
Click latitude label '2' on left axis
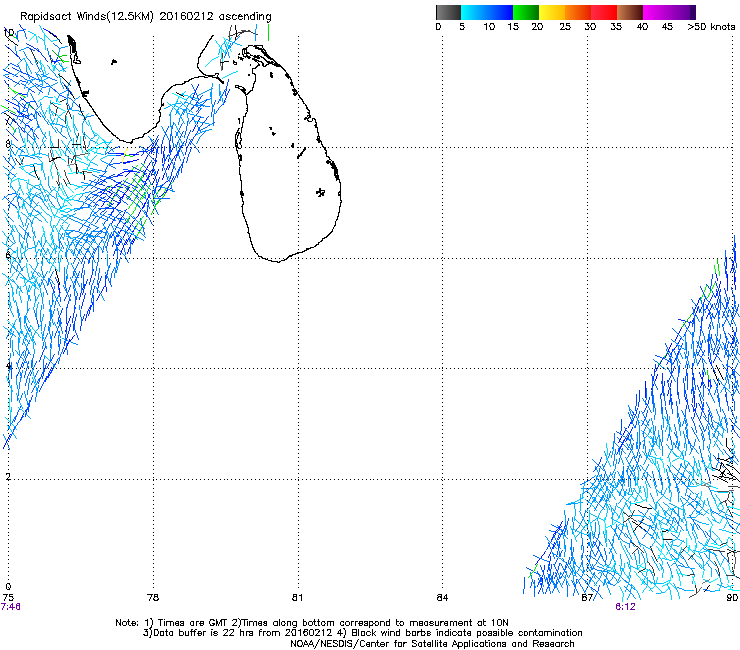[x=8, y=476]
